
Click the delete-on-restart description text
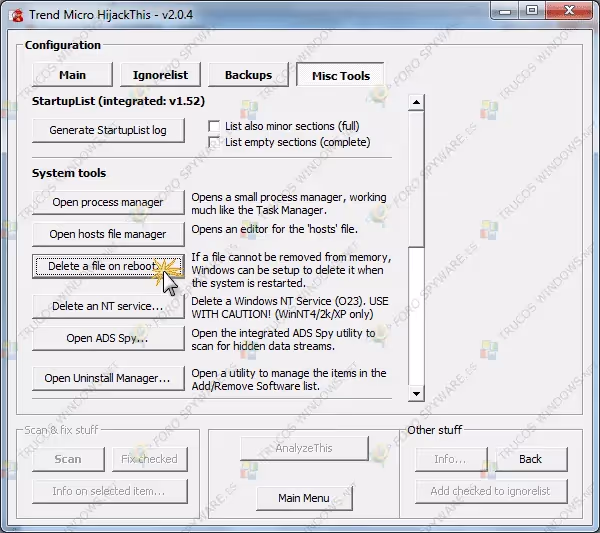(x=291, y=270)
